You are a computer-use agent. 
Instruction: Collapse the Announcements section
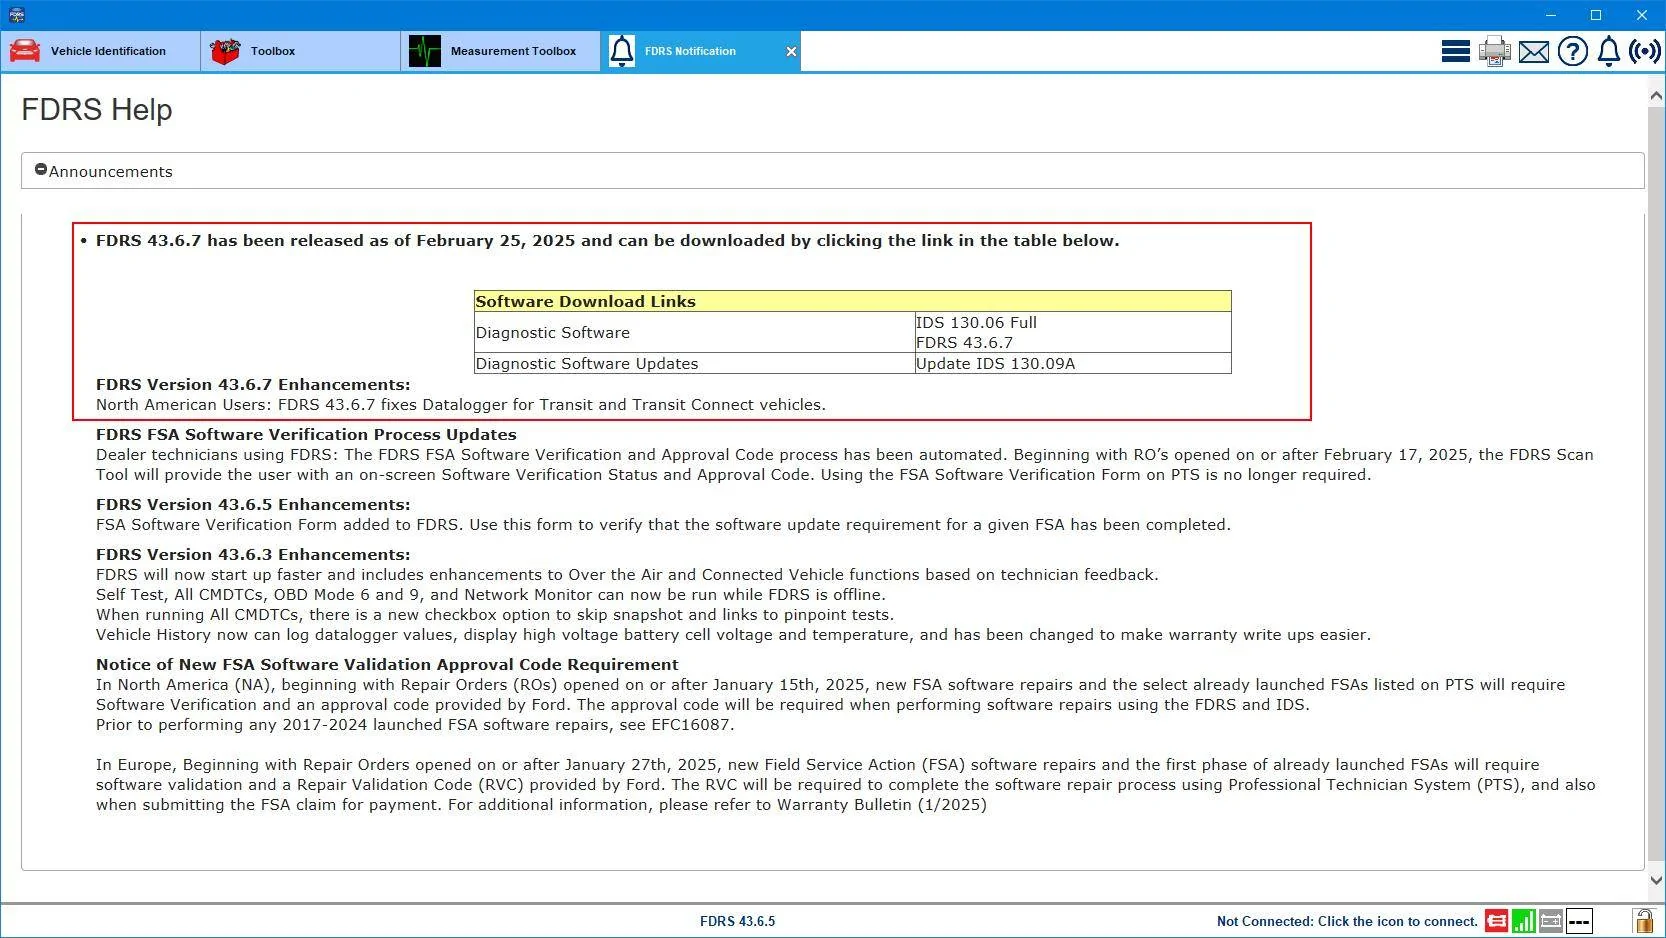click(41, 171)
